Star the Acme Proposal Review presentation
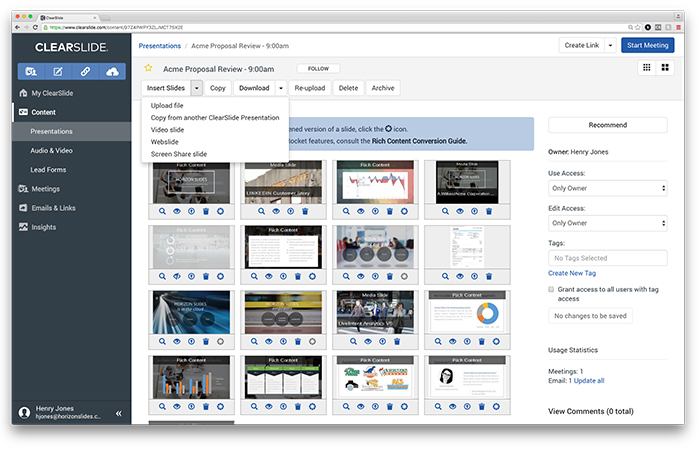 click(148, 68)
